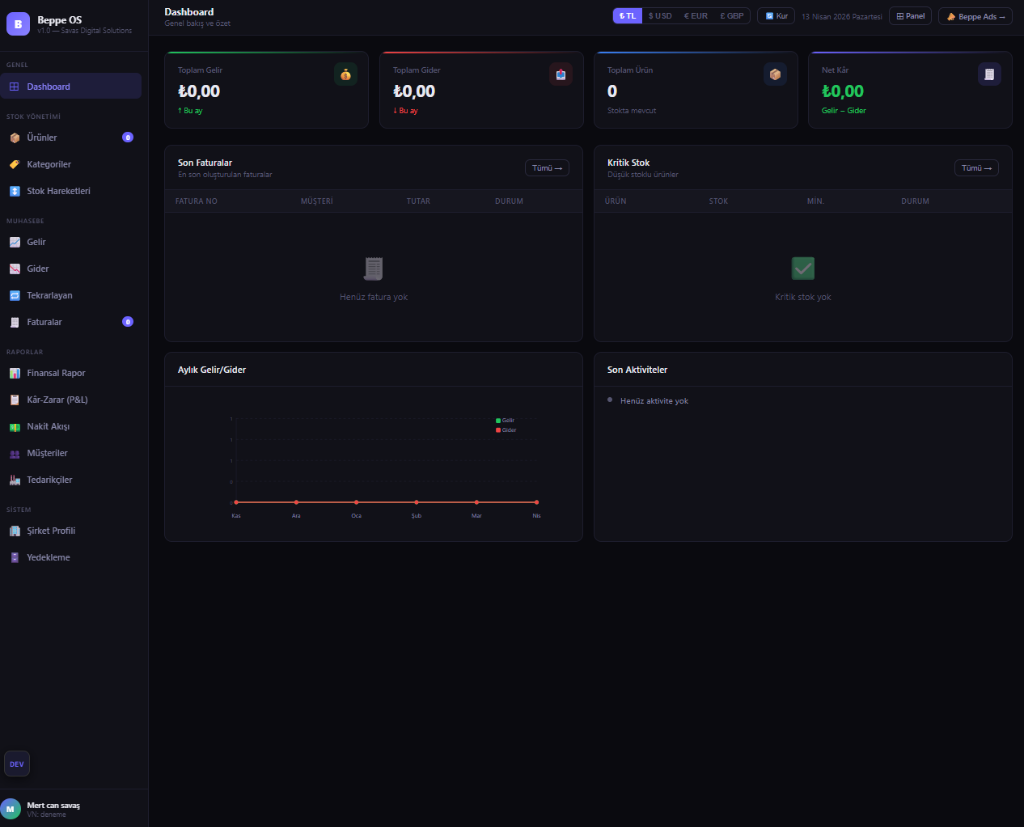Expand all items via Kritik Stok Tümü
The image size is (1024, 827).
coord(976,168)
